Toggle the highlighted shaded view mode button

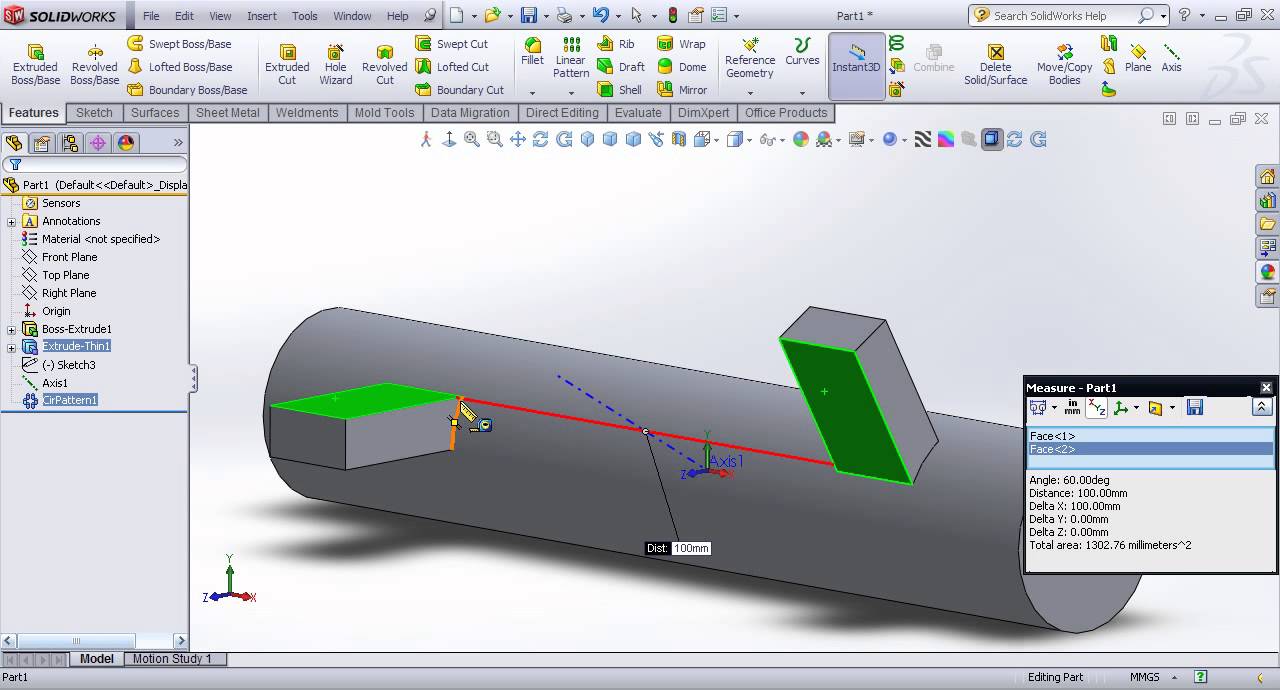[991, 140]
